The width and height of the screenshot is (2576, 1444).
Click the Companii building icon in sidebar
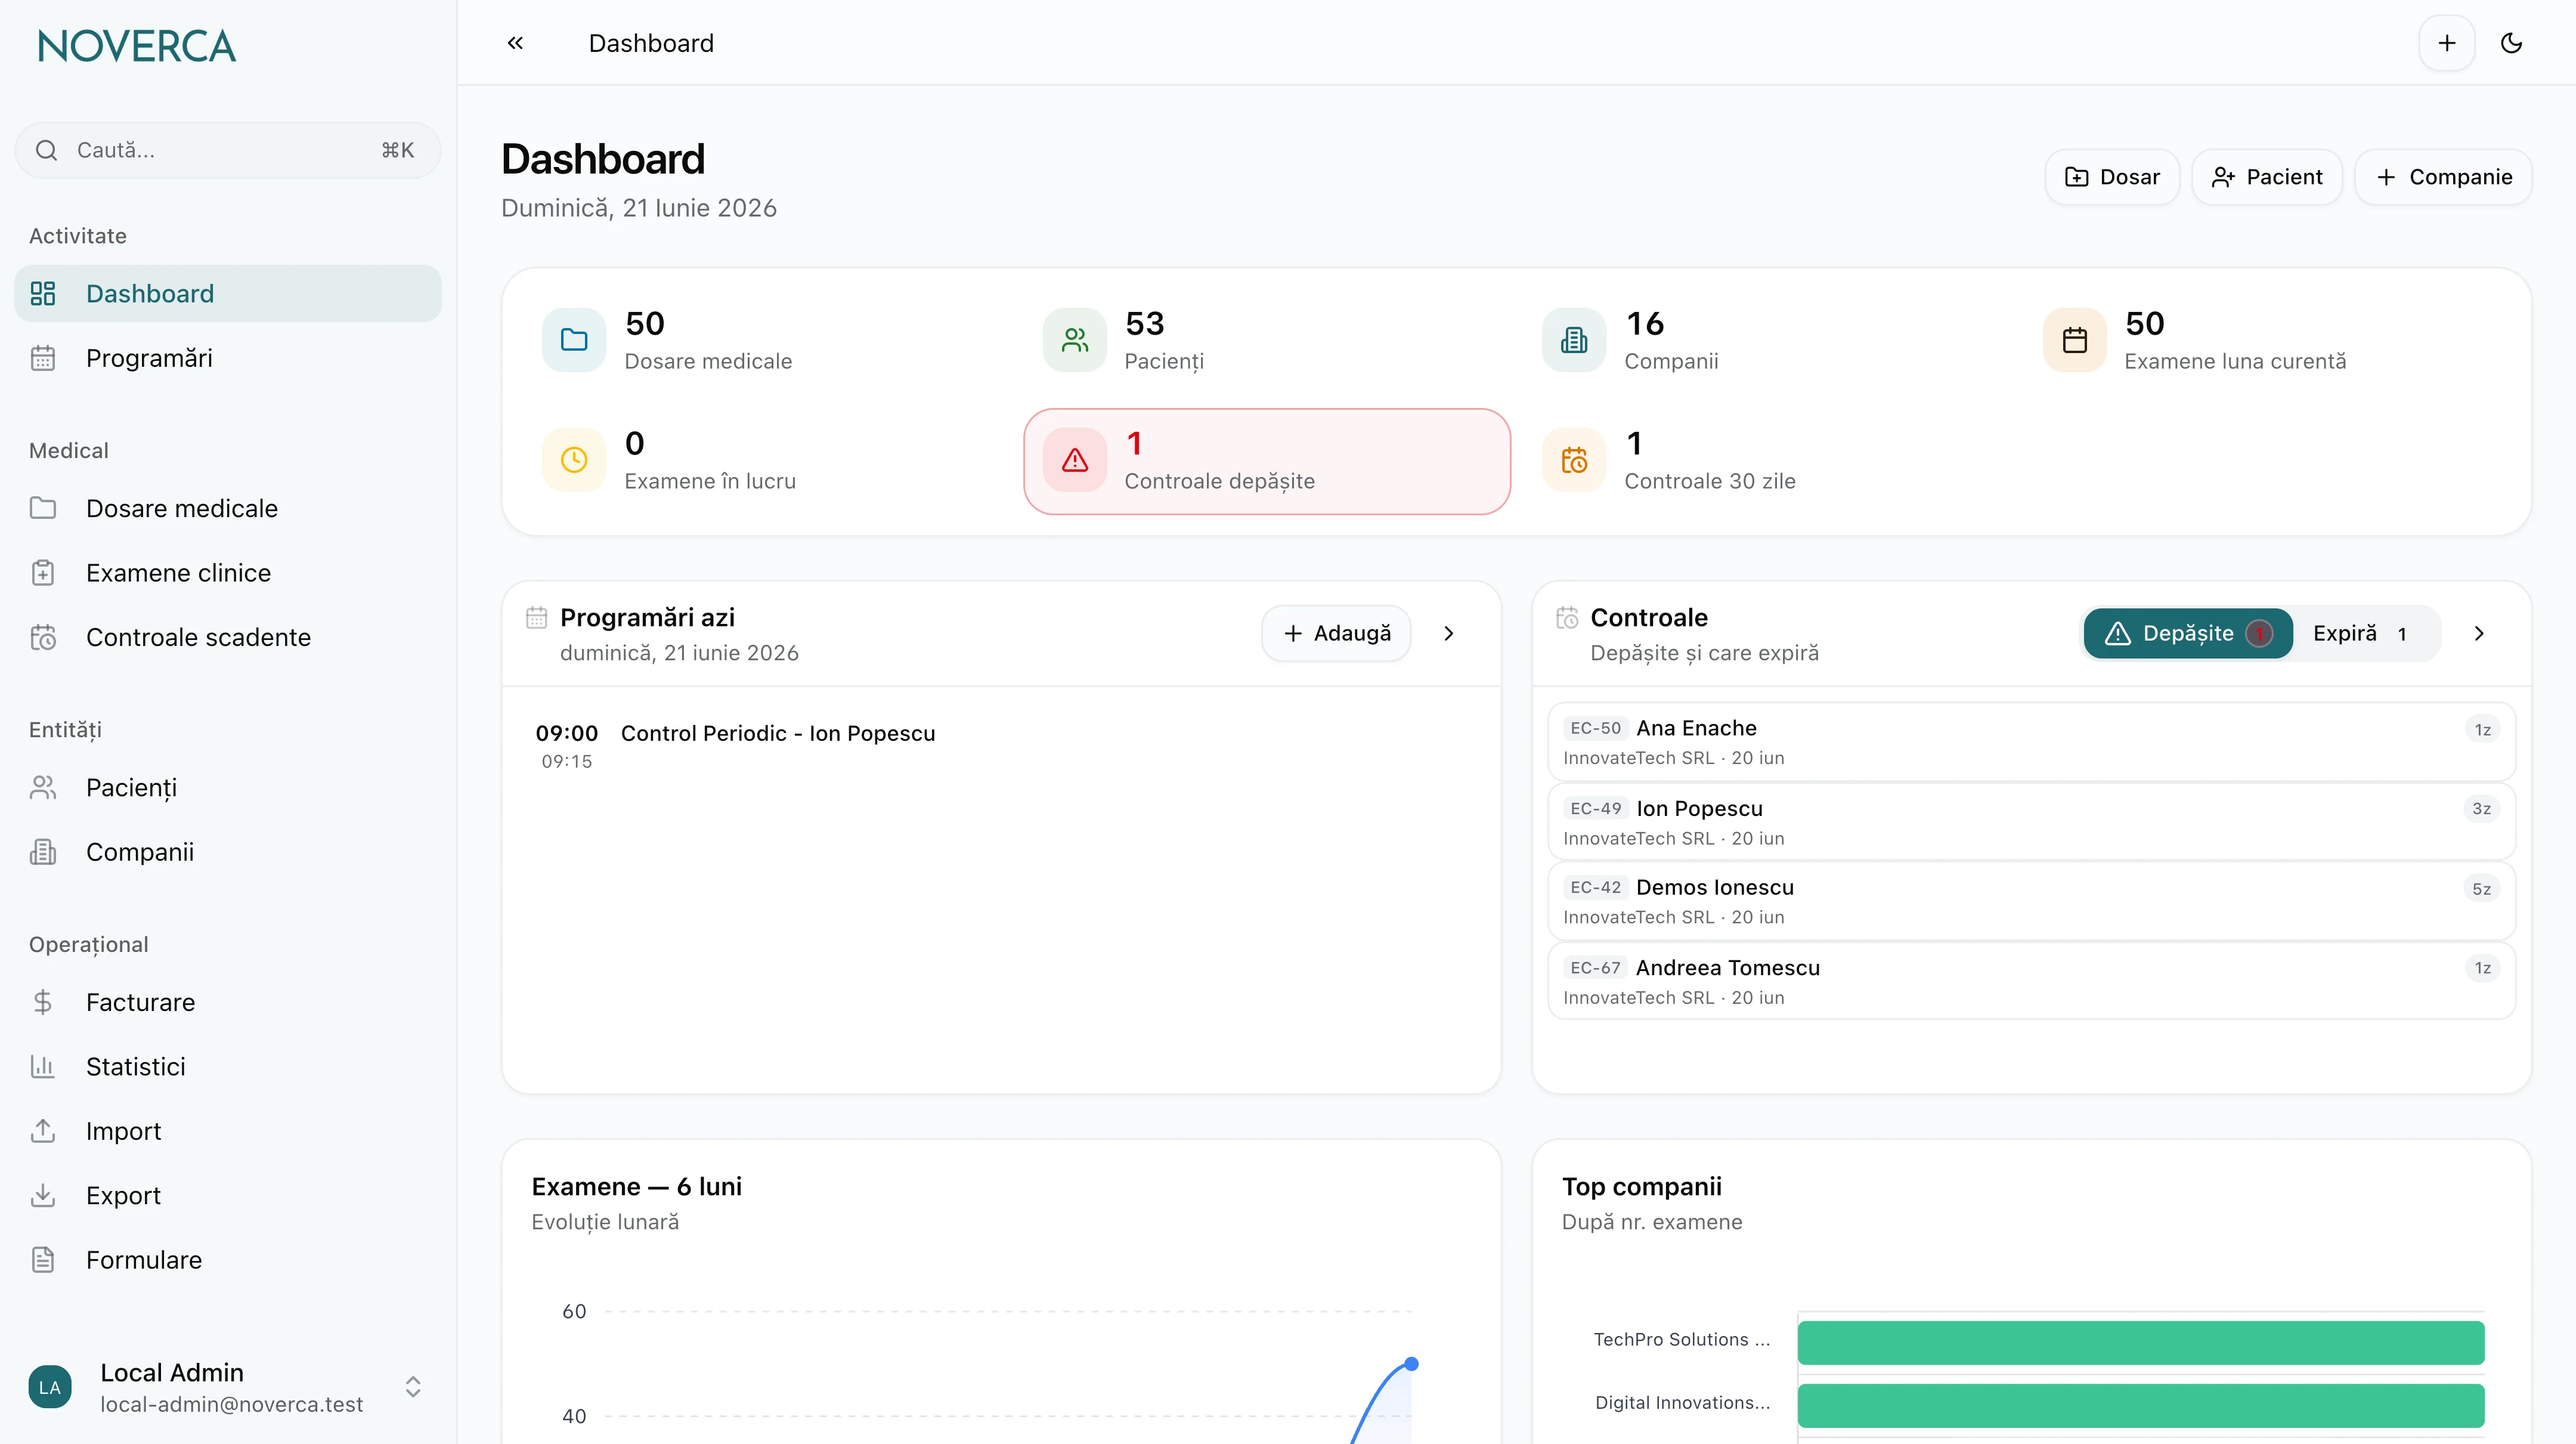coord(43,852)
